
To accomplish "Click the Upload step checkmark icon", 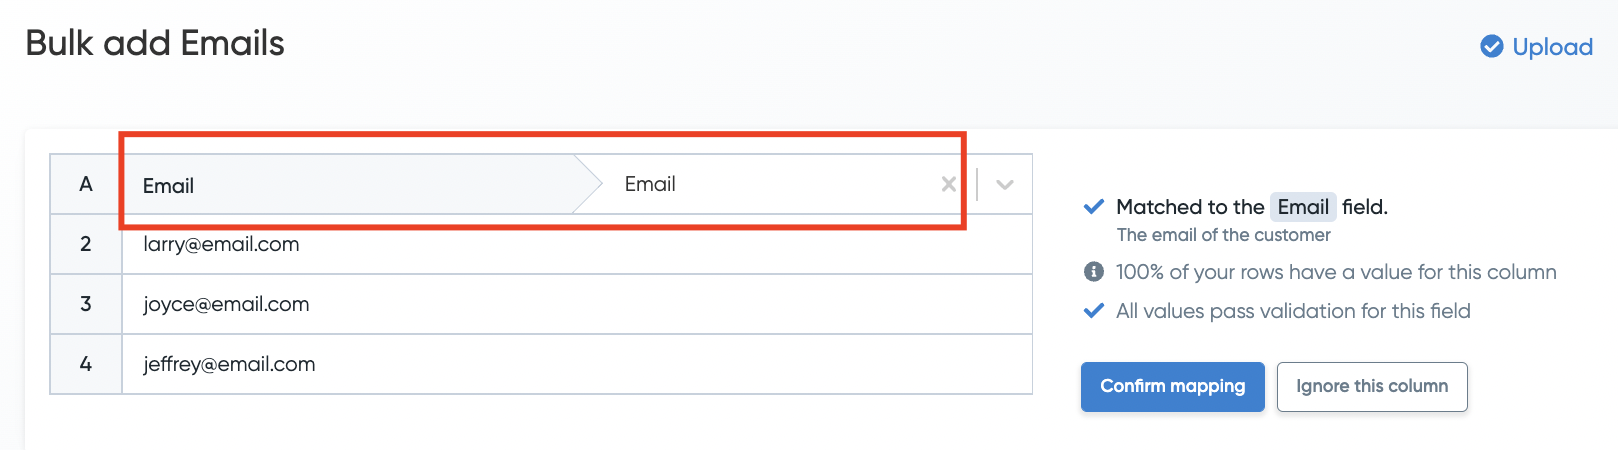I will [x=1491, y=46].
